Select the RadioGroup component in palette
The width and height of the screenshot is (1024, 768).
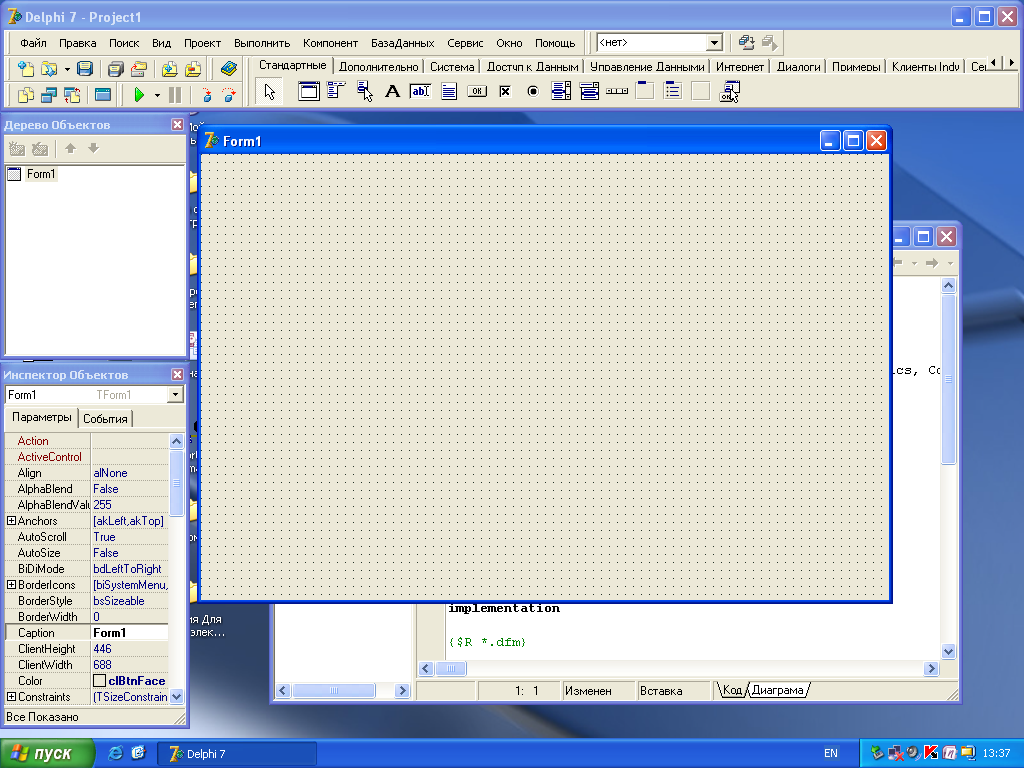tap(673, 91)
